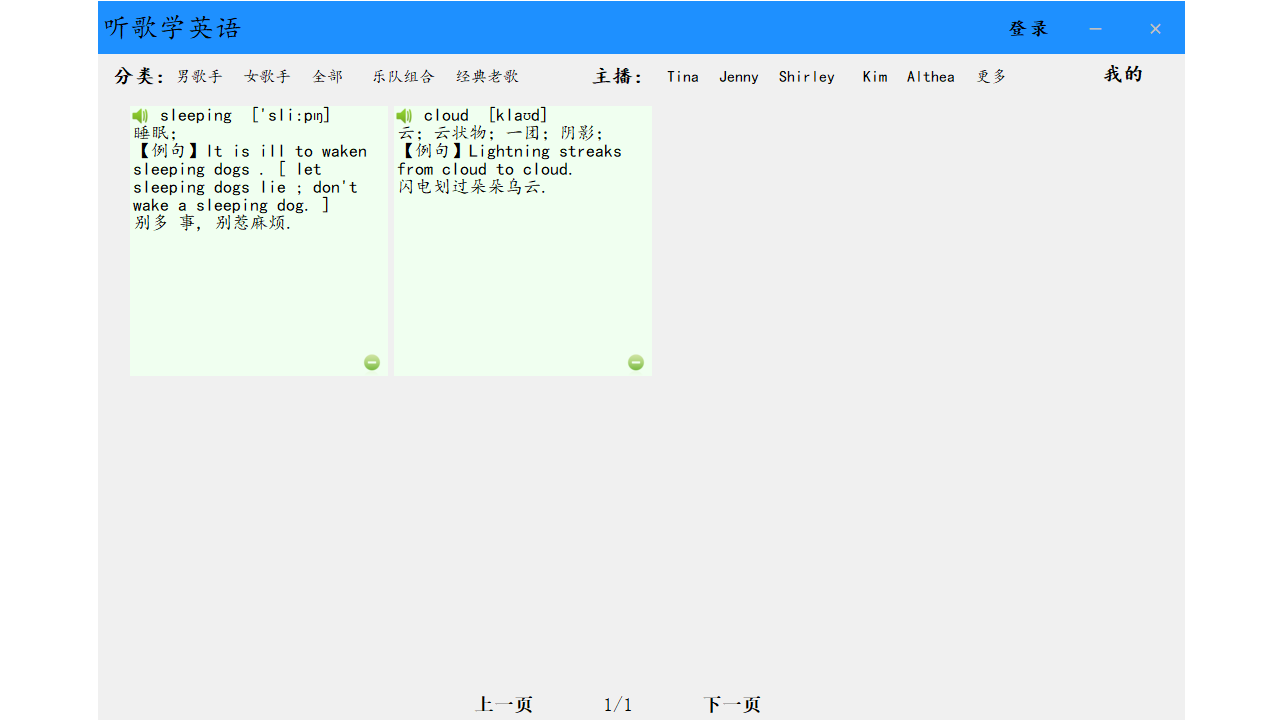The height and width of the screenshot is (720, 1280).
Task: Choose host Shirley
Action: [x=806, y=77]
